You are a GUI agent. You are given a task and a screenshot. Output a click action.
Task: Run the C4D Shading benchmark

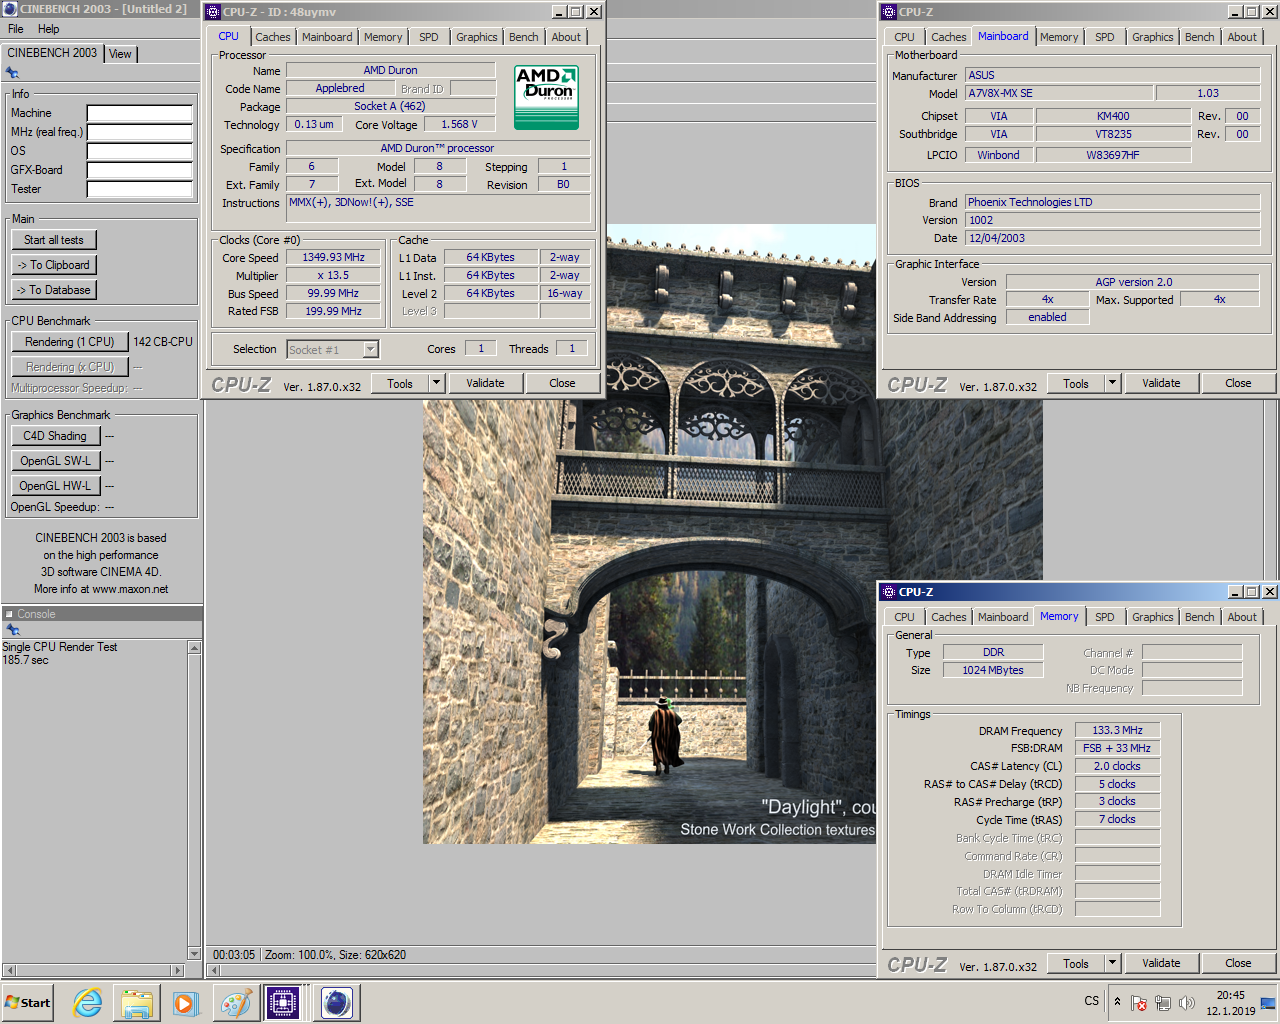(55, 436)
